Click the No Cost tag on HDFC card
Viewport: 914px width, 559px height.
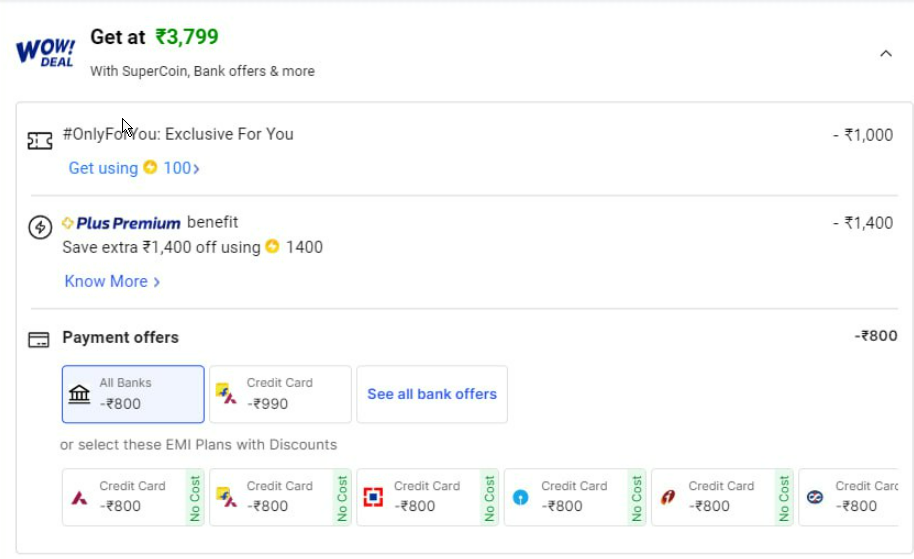489,497
